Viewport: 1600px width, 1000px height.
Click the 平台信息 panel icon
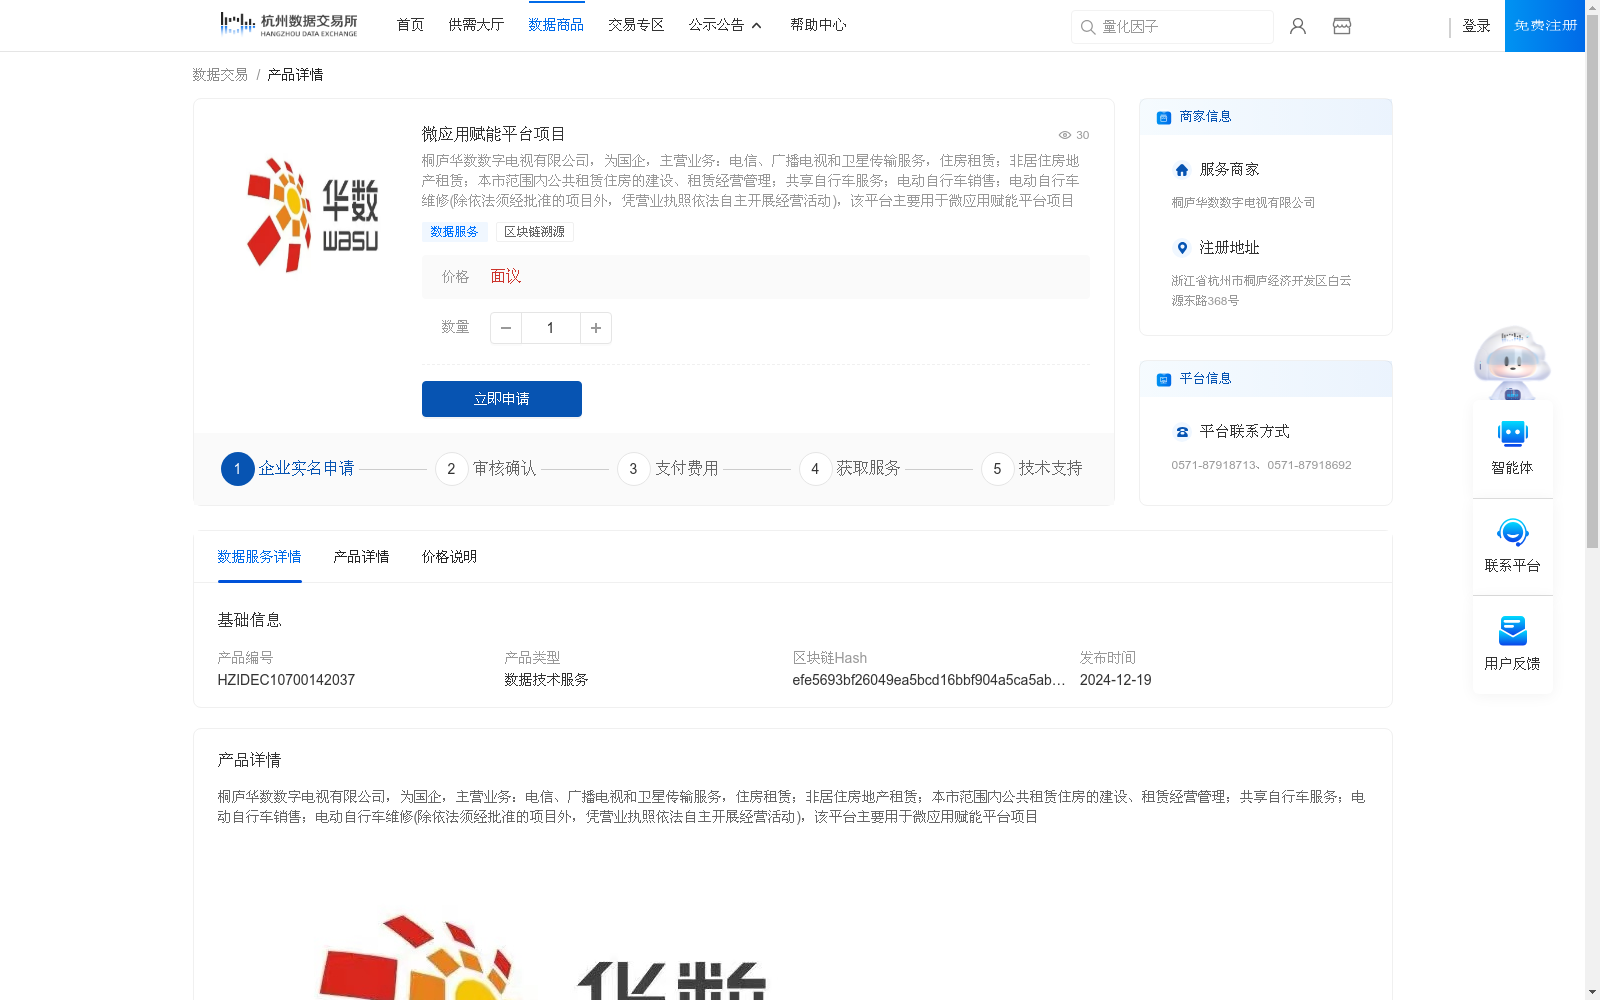(x=1164, y=379)
